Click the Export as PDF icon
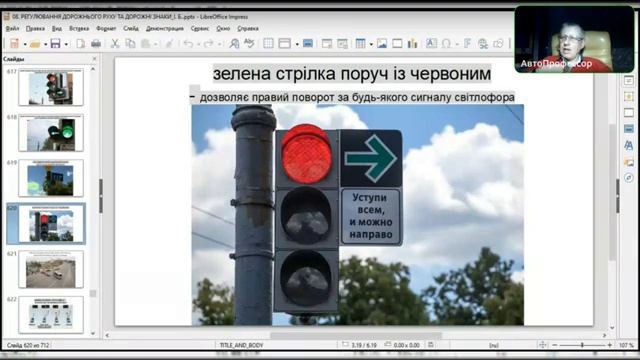 pyautogui.click(x=80, y=43)
